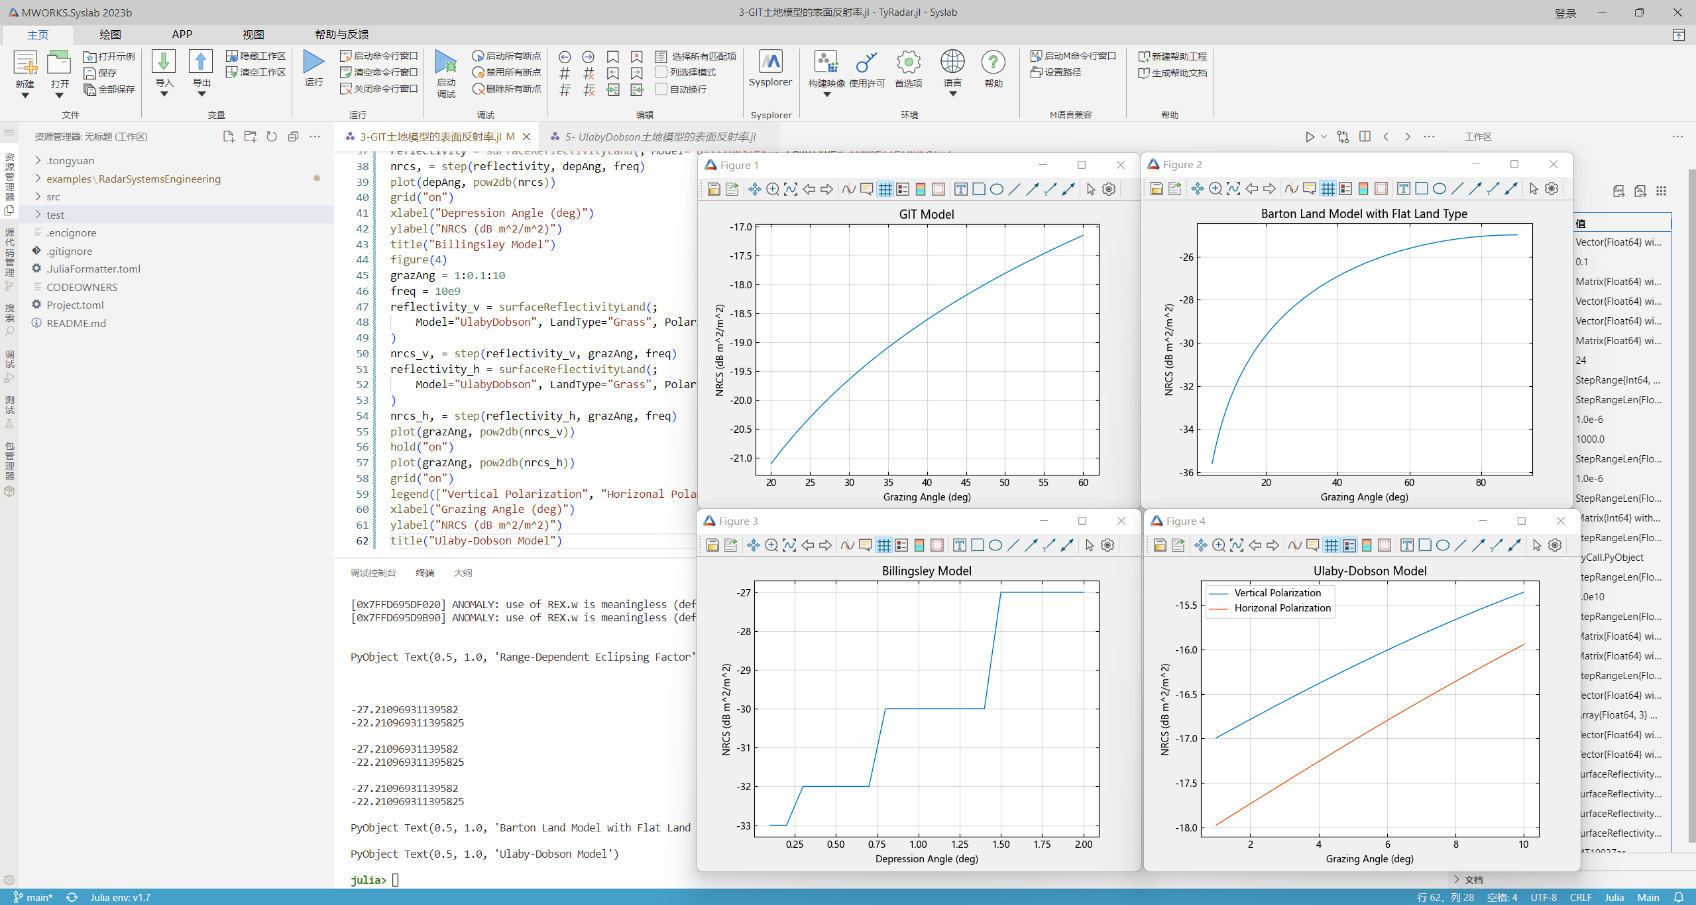This screenshot has width=1696, height=905.
Task: Expand the 新建 new file dropdown
Action: point(25,95)
